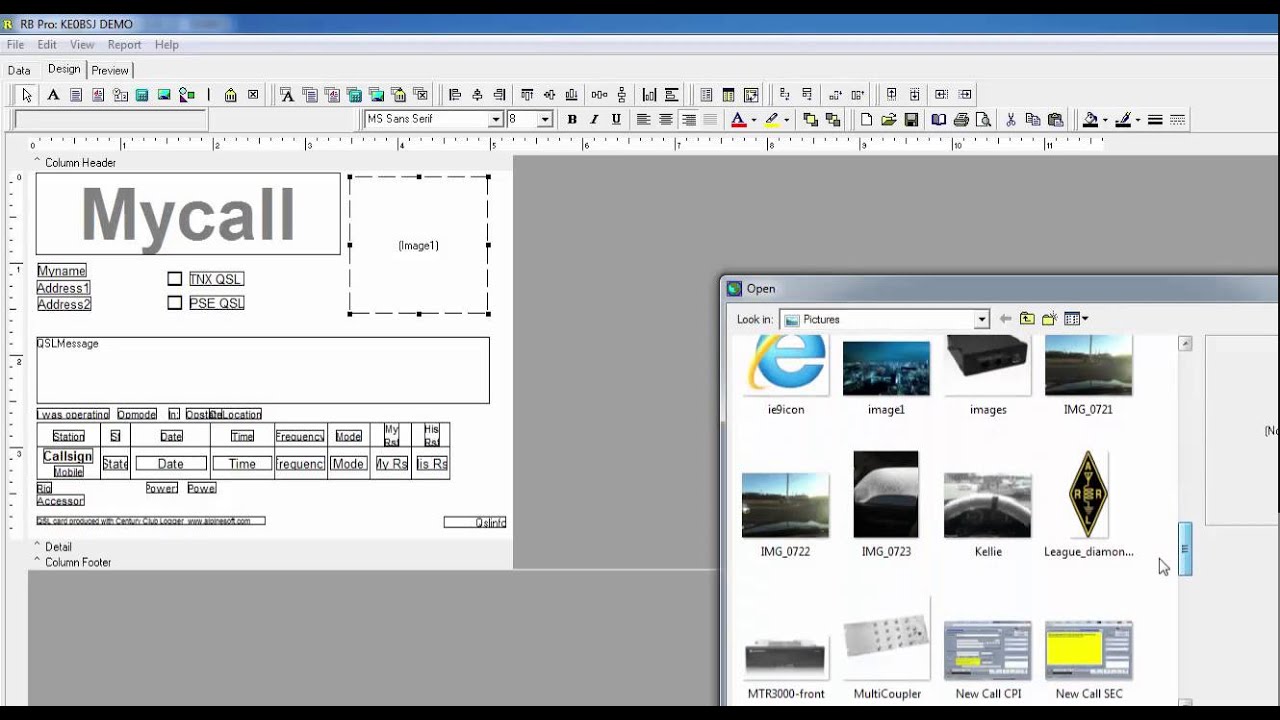Open the Help menu

point(167,45)
